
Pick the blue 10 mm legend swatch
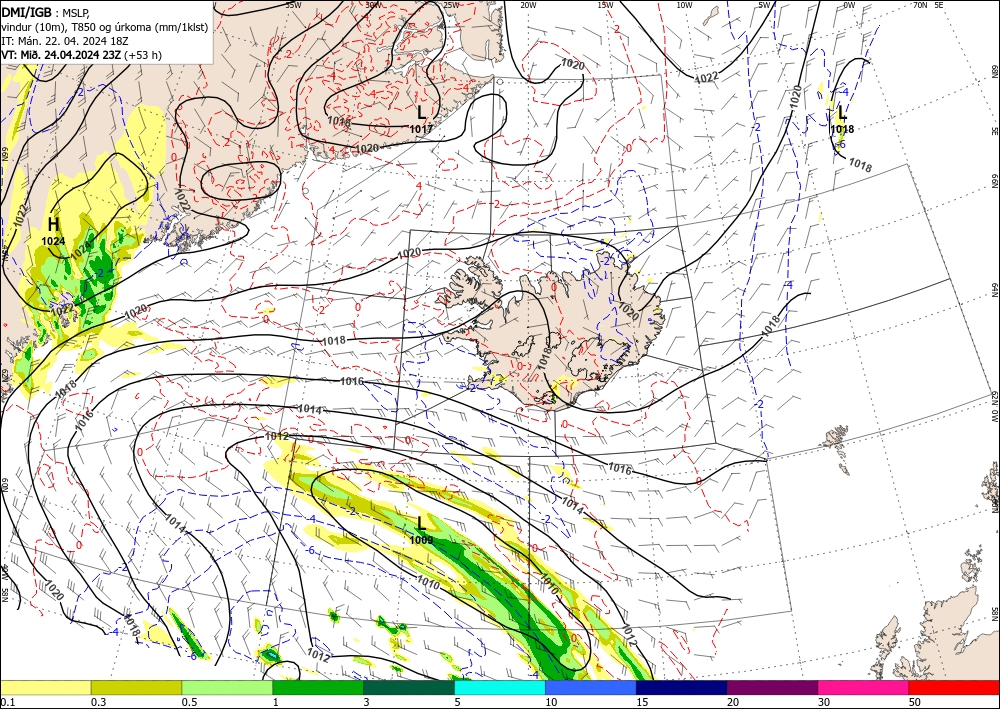coord(591,687)
